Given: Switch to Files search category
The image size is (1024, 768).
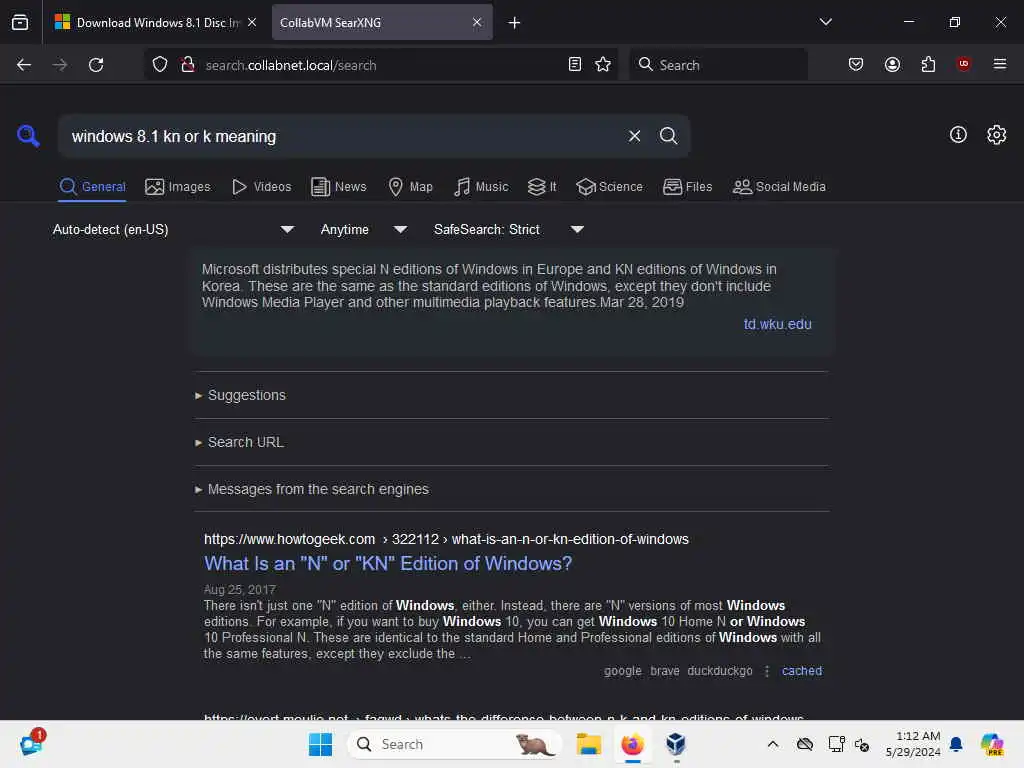Looking at the screenshot, I should click(687, 187).
